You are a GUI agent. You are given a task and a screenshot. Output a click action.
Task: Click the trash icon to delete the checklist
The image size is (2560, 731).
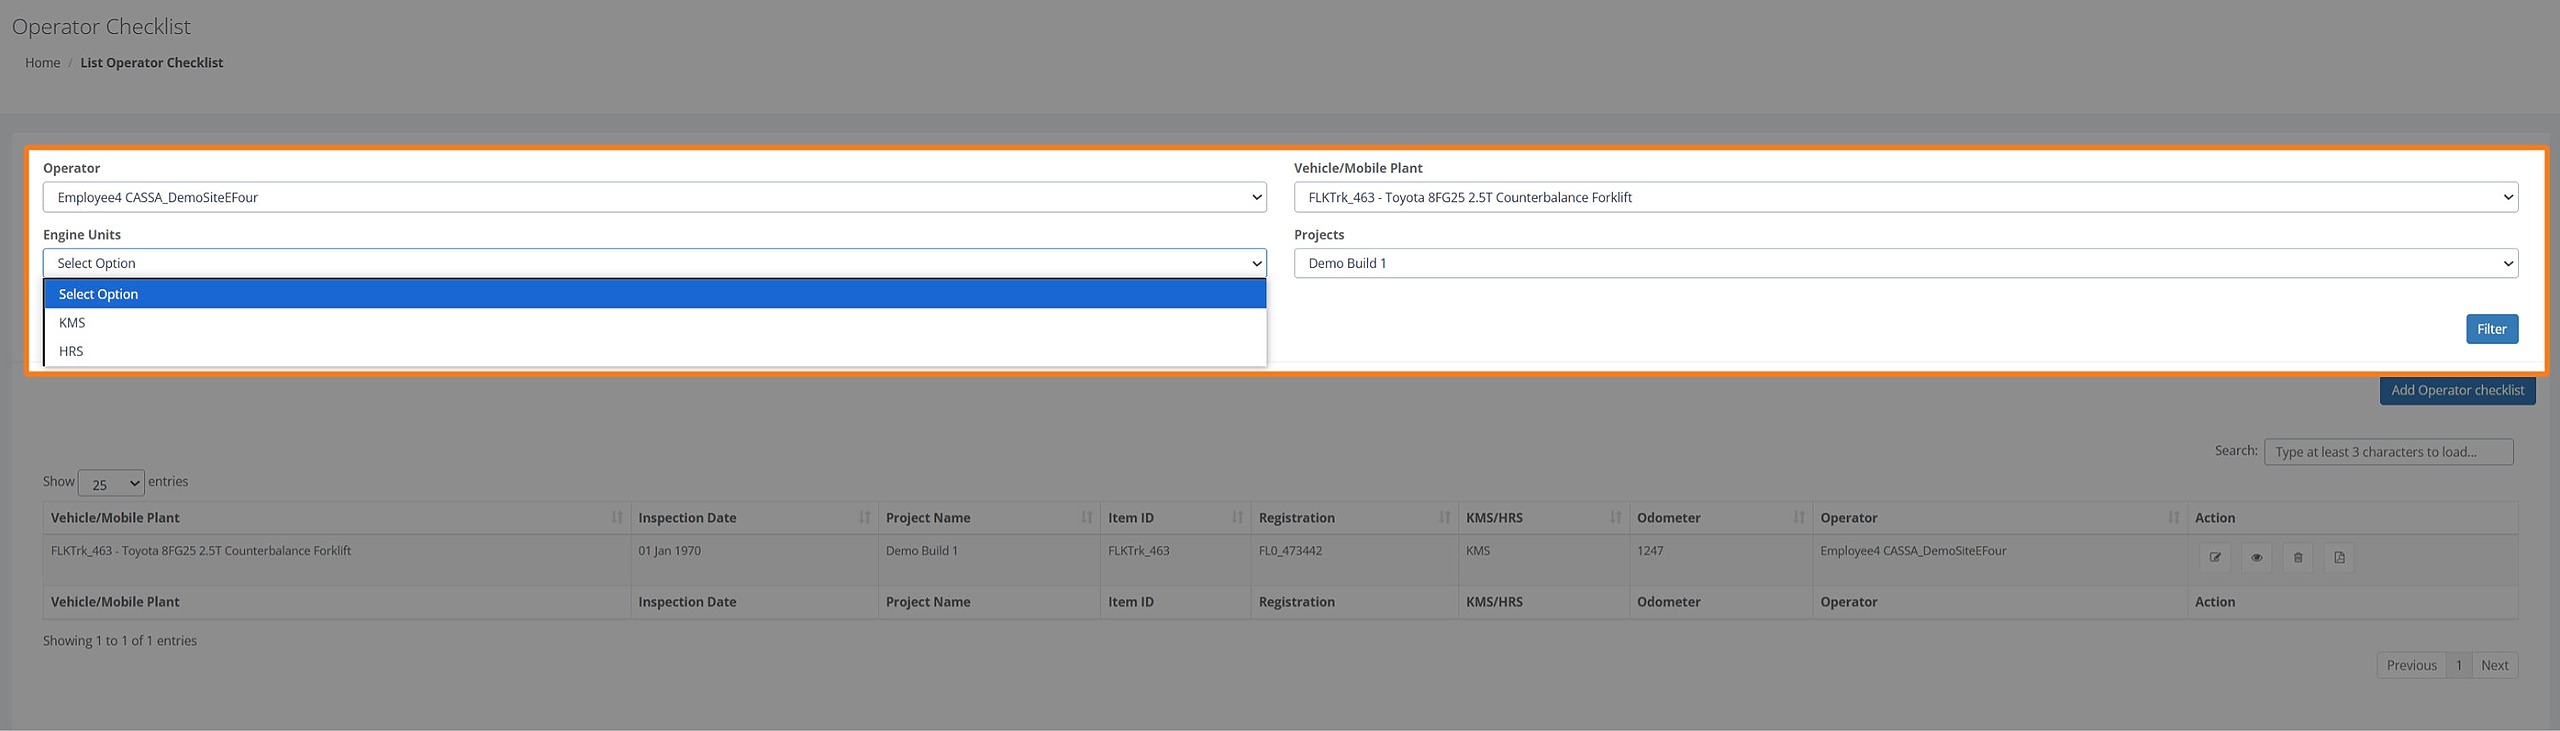[2298, 558]
